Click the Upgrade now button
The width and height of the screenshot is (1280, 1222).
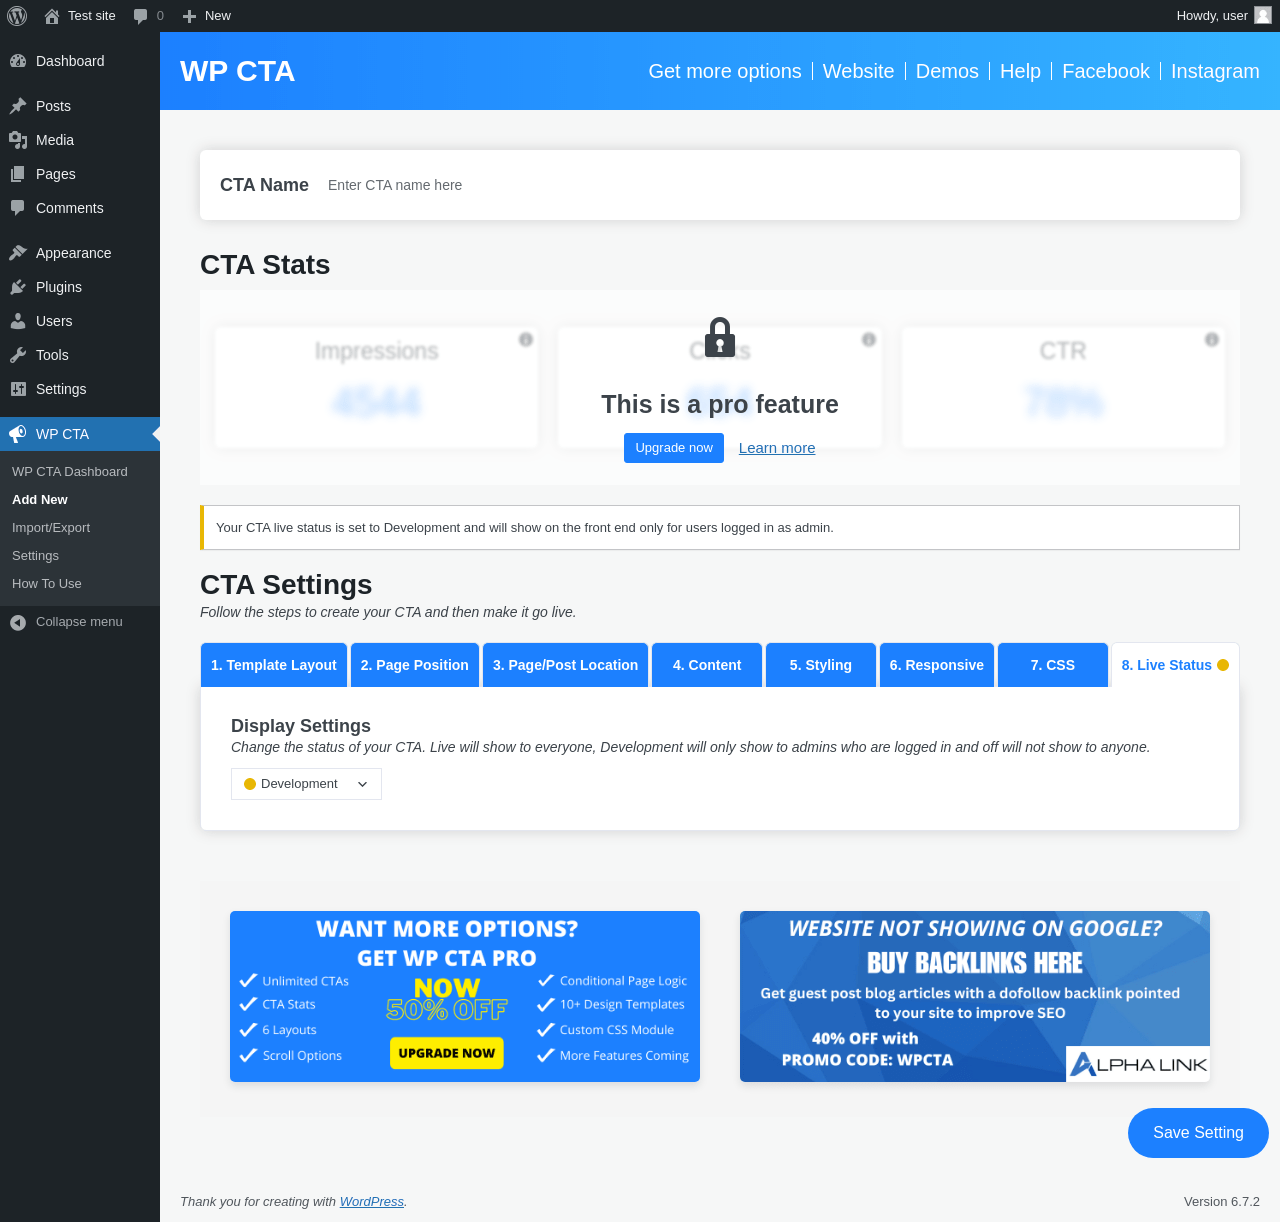674,448
